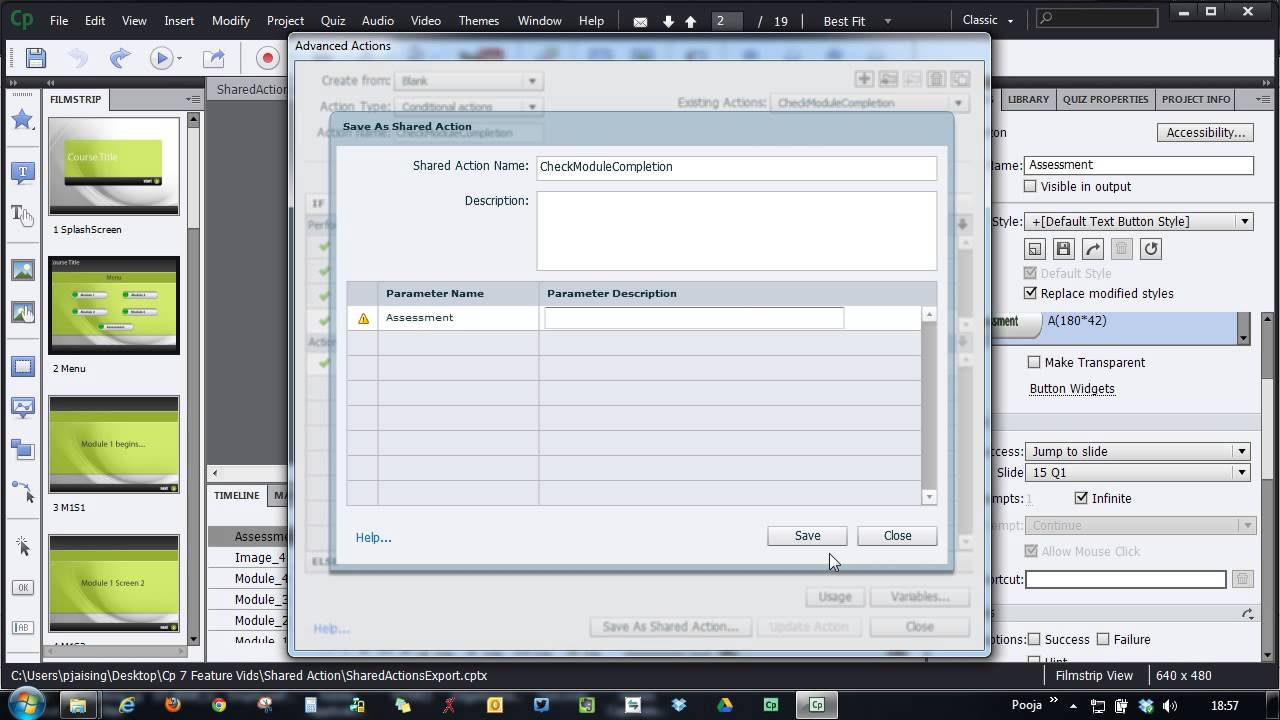Screen dimensions: 1280x720
Task: Open the Slide 15 Q1 dropdown
Action: click(1139, 472)
